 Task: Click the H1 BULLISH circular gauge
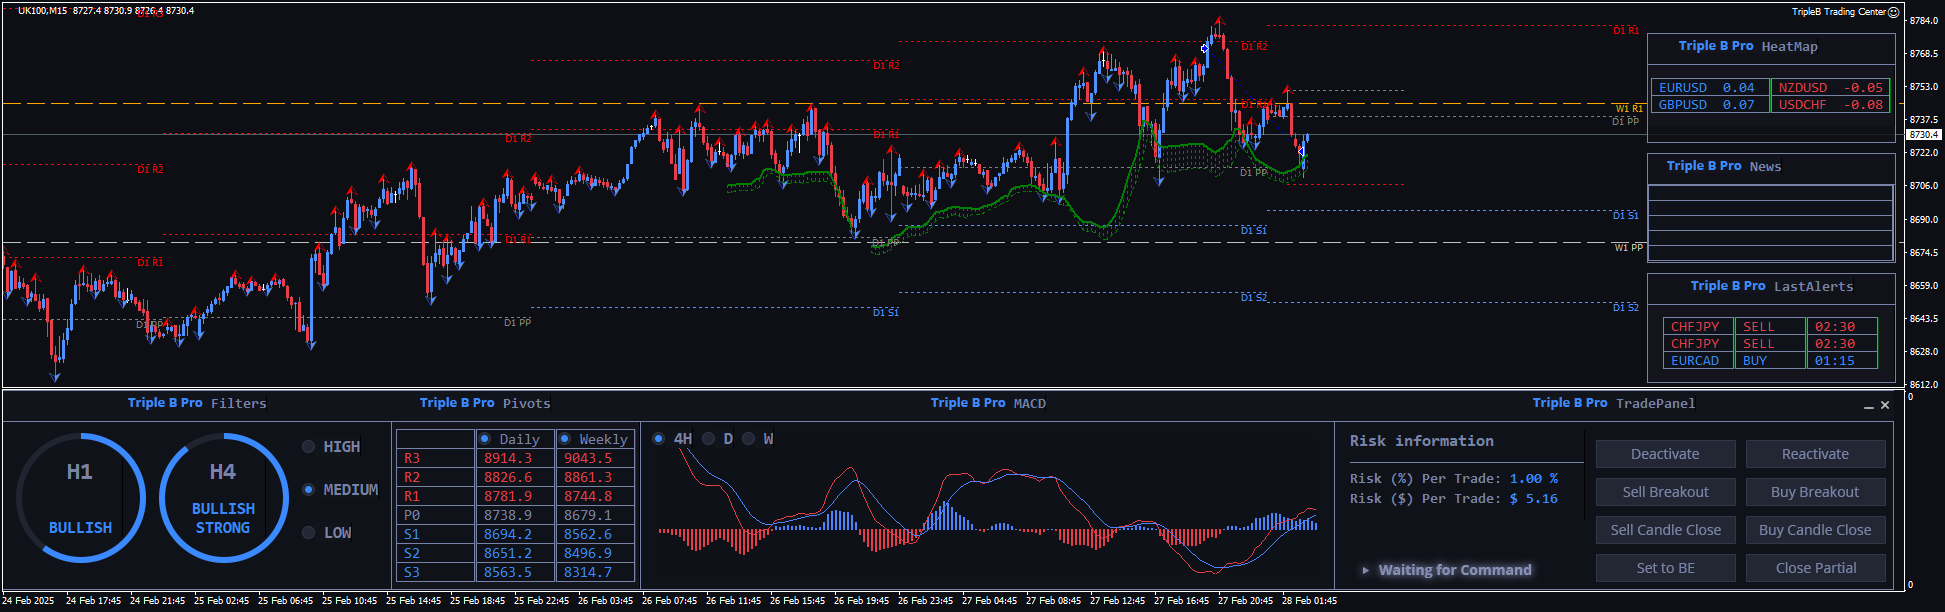(x=81, y=498)
